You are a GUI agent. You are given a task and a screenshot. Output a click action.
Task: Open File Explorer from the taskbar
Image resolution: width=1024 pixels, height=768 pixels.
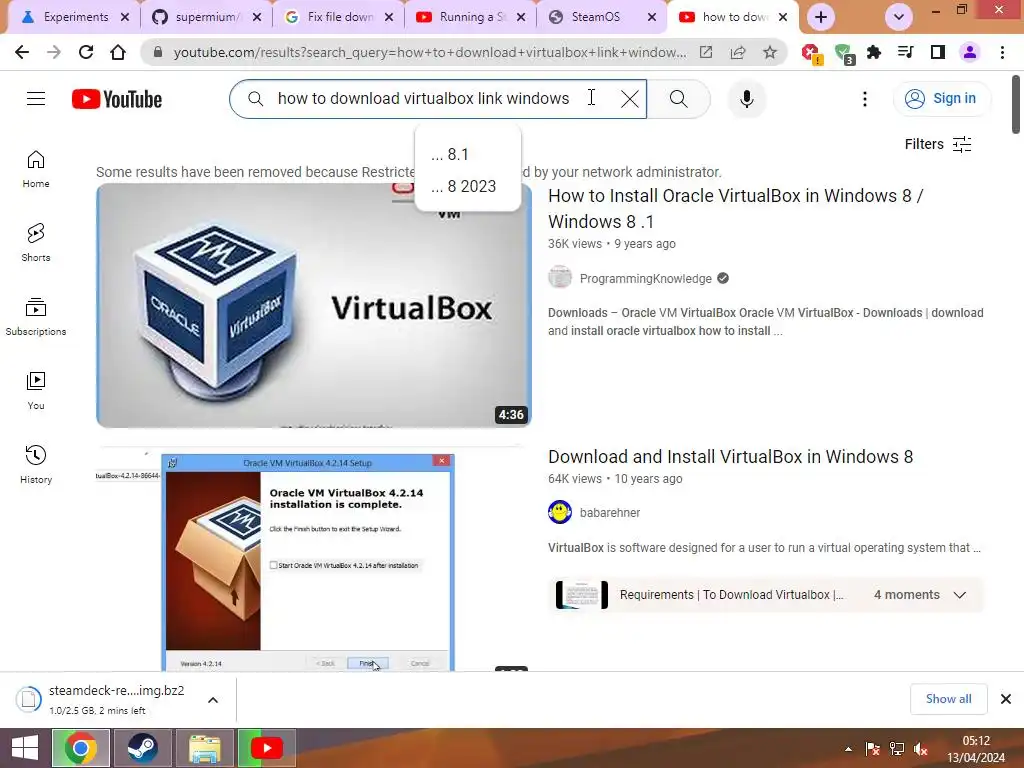pyautogui.click(x=204, y=748)
